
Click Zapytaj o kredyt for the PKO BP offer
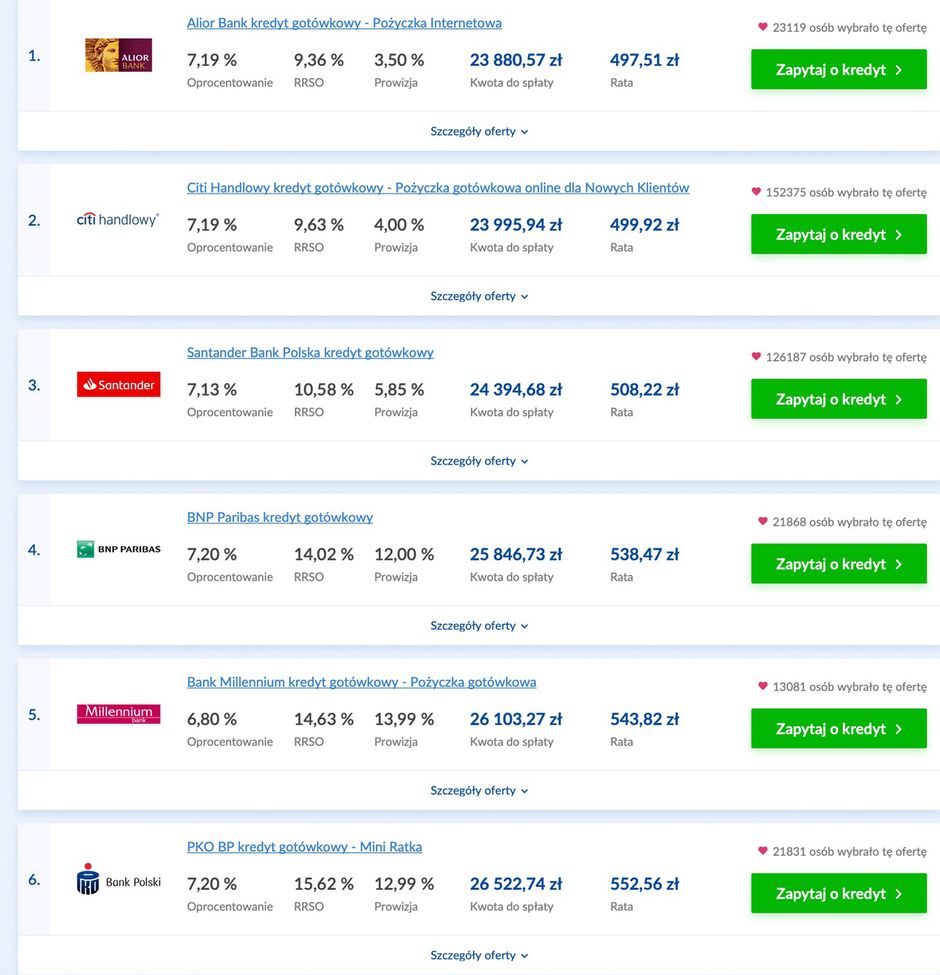(839, 894)
